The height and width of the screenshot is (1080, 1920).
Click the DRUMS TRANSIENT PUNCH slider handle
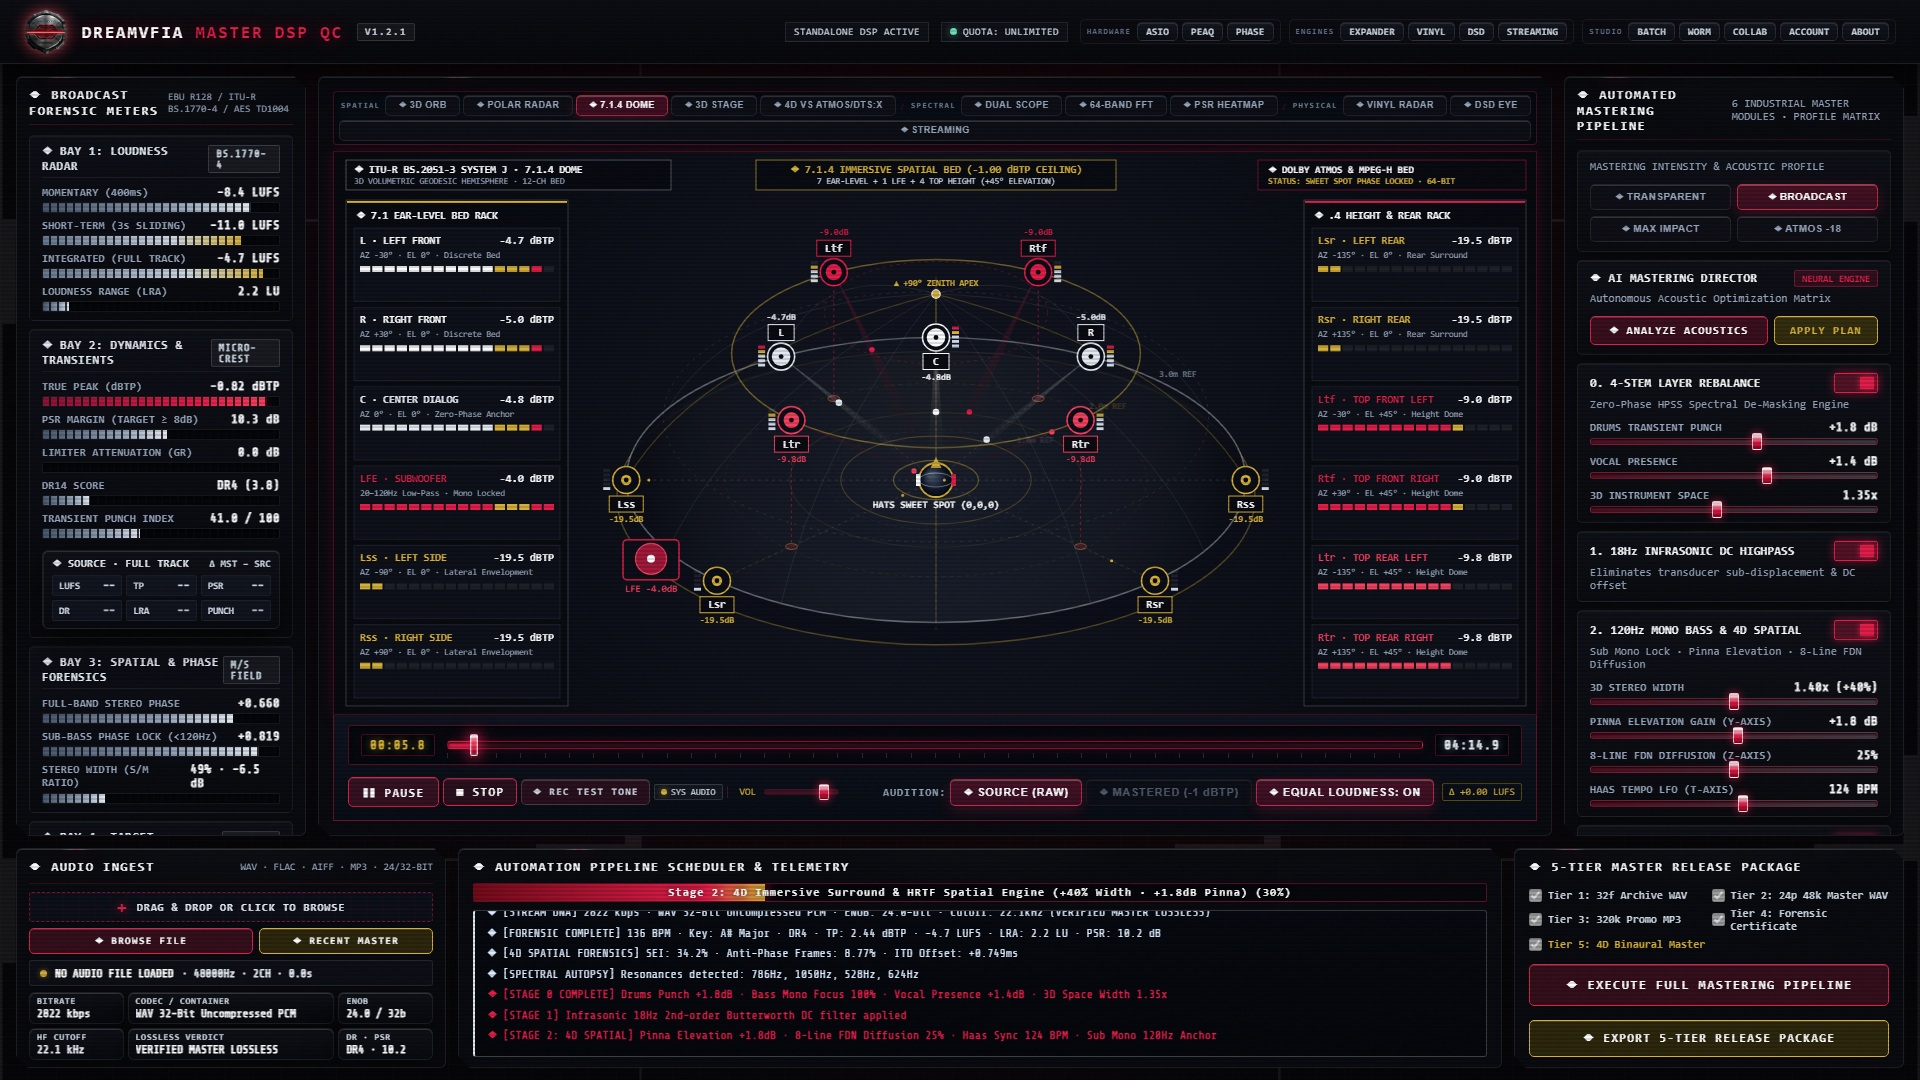click(1757, 442)
